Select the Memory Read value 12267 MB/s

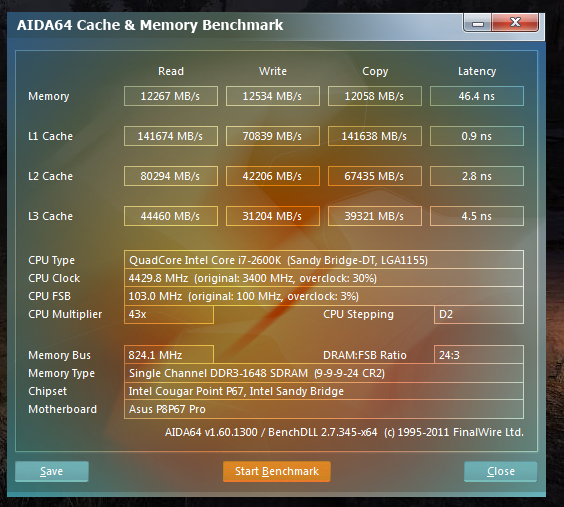point(171,96)
